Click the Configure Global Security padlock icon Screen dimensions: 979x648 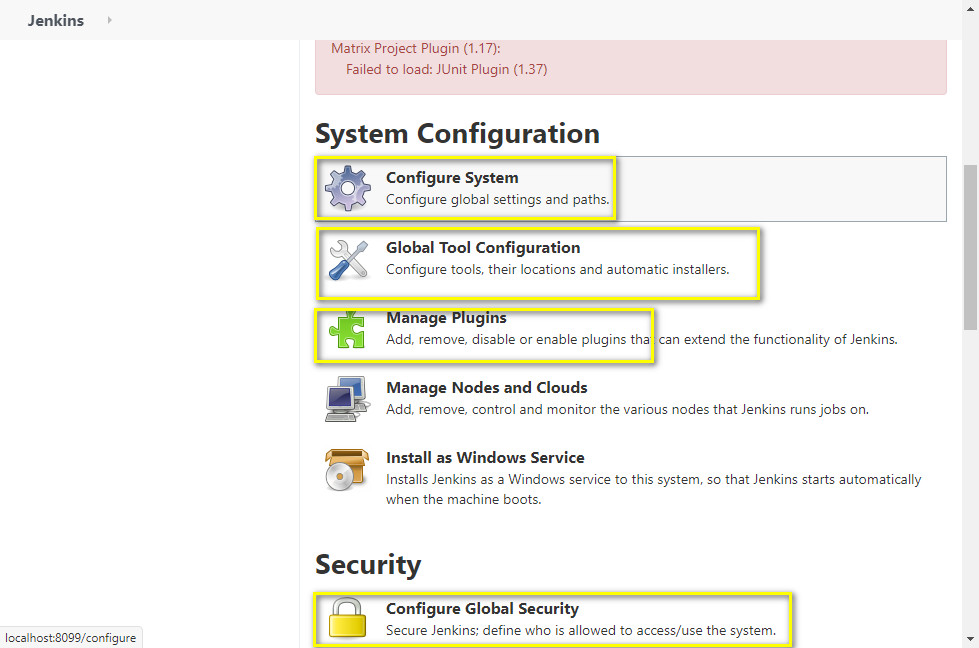coord(347,619)
